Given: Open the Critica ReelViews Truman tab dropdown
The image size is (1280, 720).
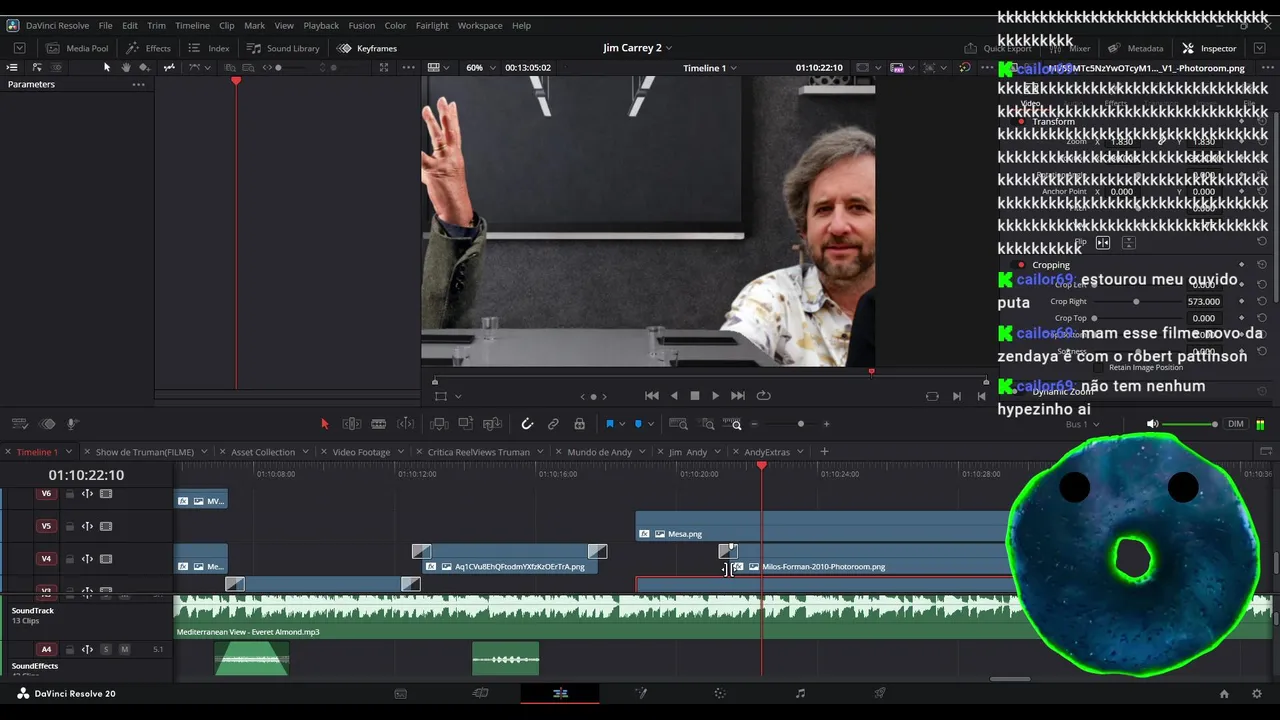Looking at the screenshot, I should point(542,452).
